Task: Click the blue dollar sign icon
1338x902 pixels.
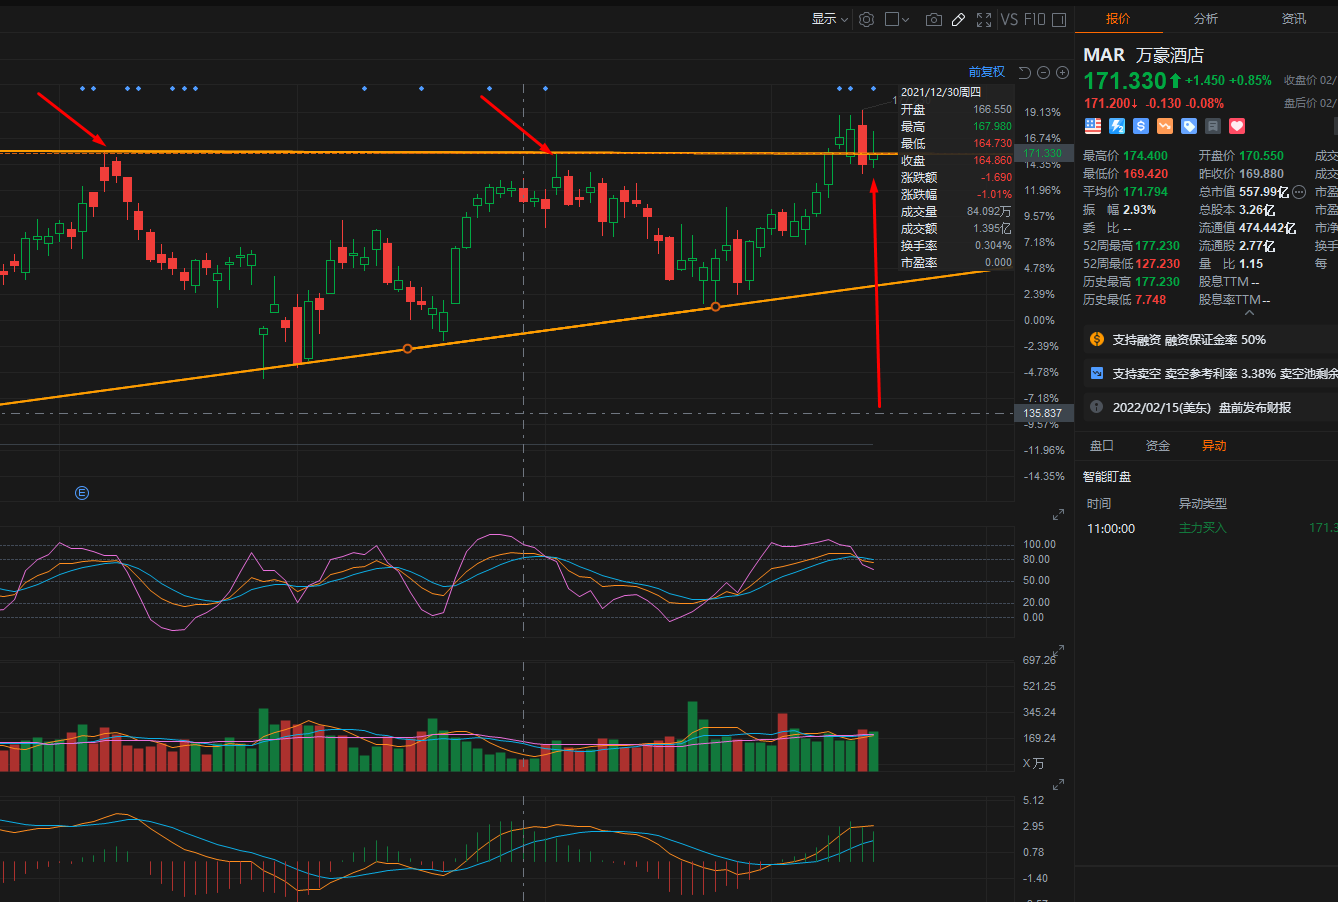Action: coord(1141,126)
